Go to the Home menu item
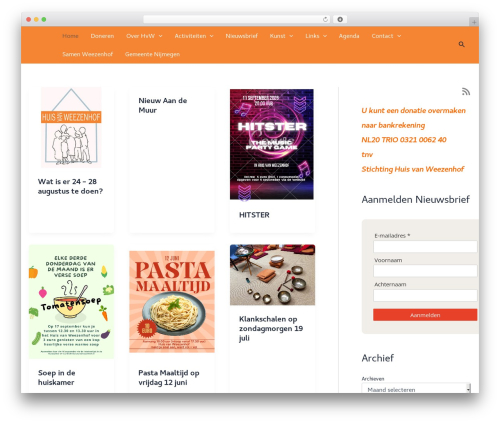The height and width of the screenshot is (423, 500). coord(70,36)
